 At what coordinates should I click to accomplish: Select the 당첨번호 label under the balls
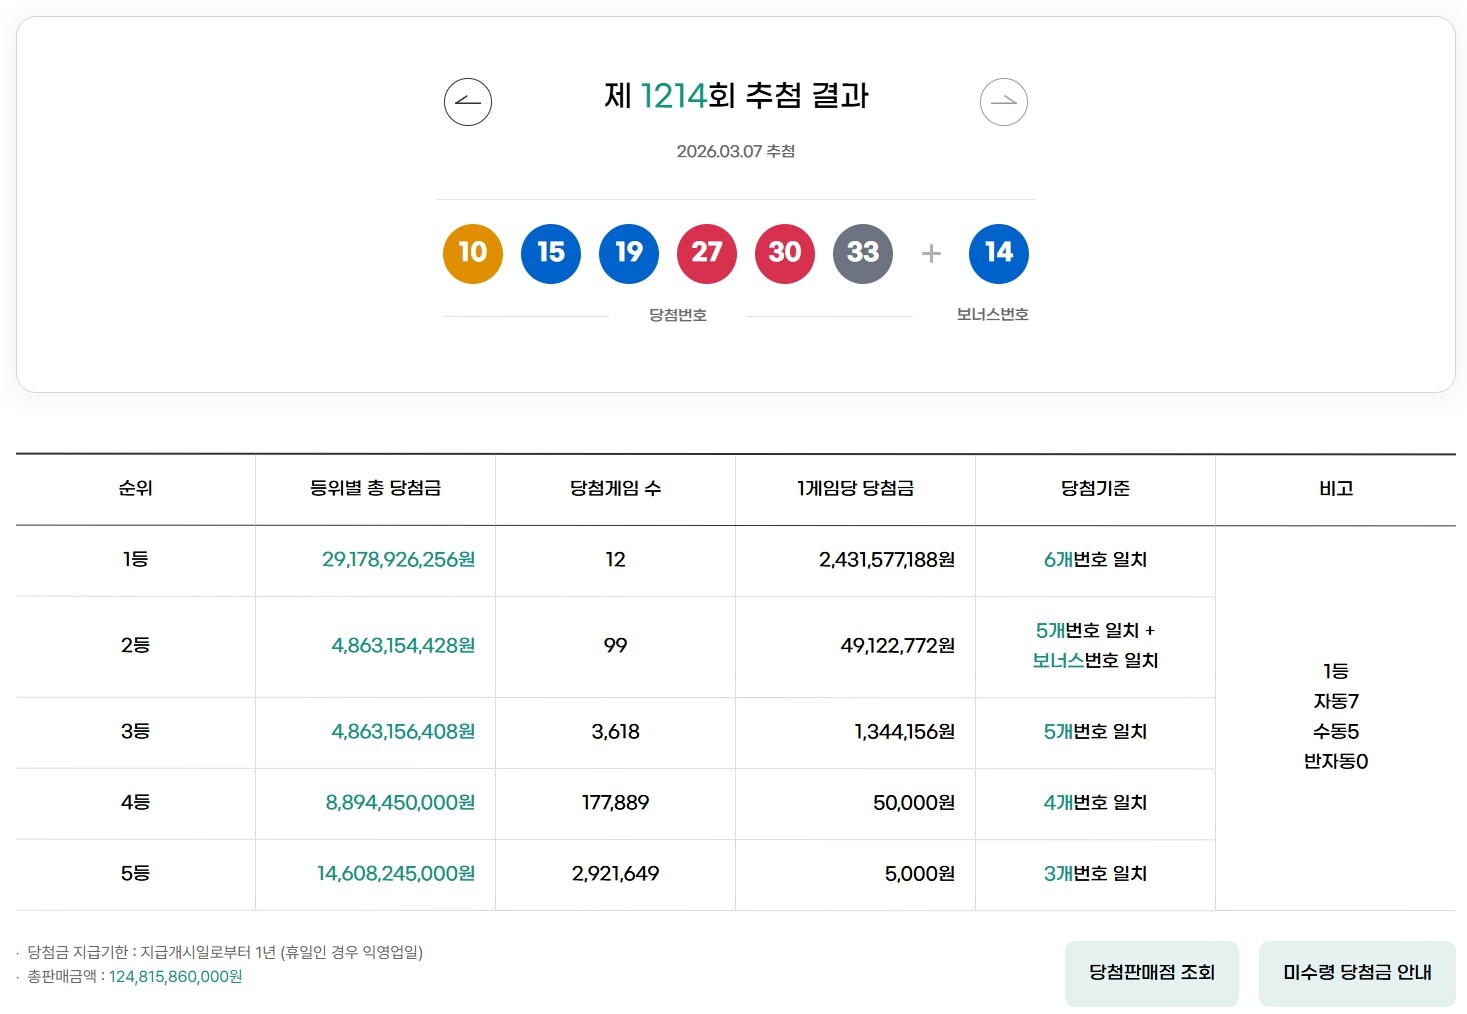click(x=677, y=313)
